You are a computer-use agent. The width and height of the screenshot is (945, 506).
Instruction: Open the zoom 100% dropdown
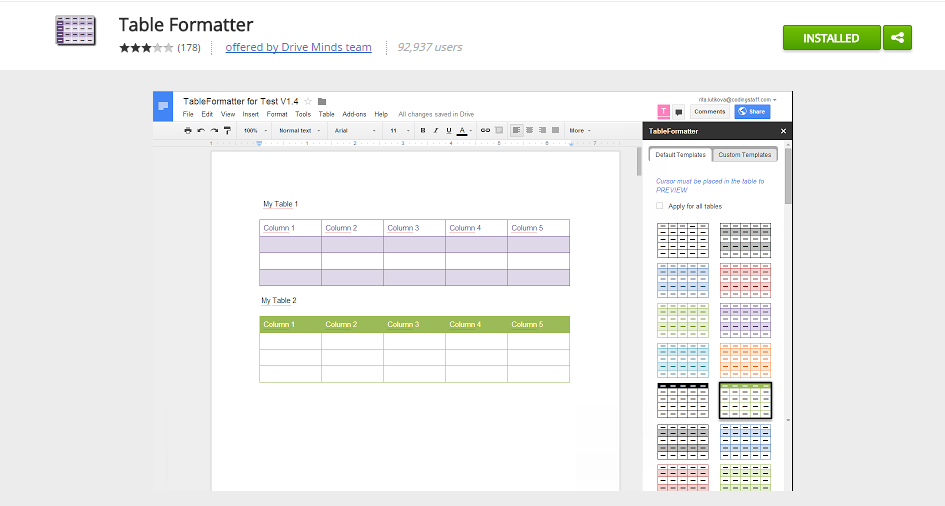tap(256, 130)
